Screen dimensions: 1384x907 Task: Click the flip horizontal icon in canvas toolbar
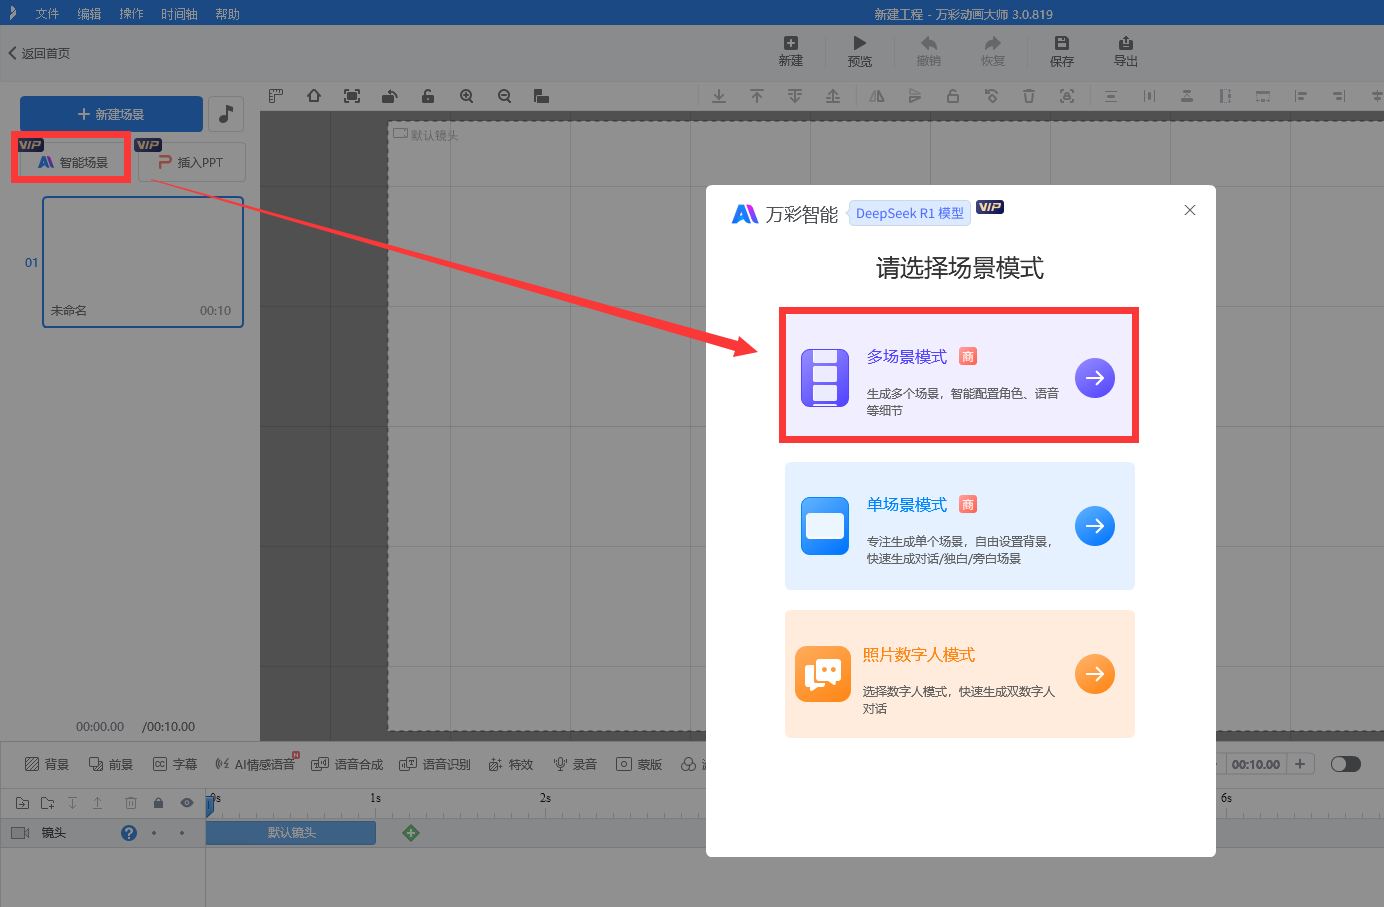(877, 96)
